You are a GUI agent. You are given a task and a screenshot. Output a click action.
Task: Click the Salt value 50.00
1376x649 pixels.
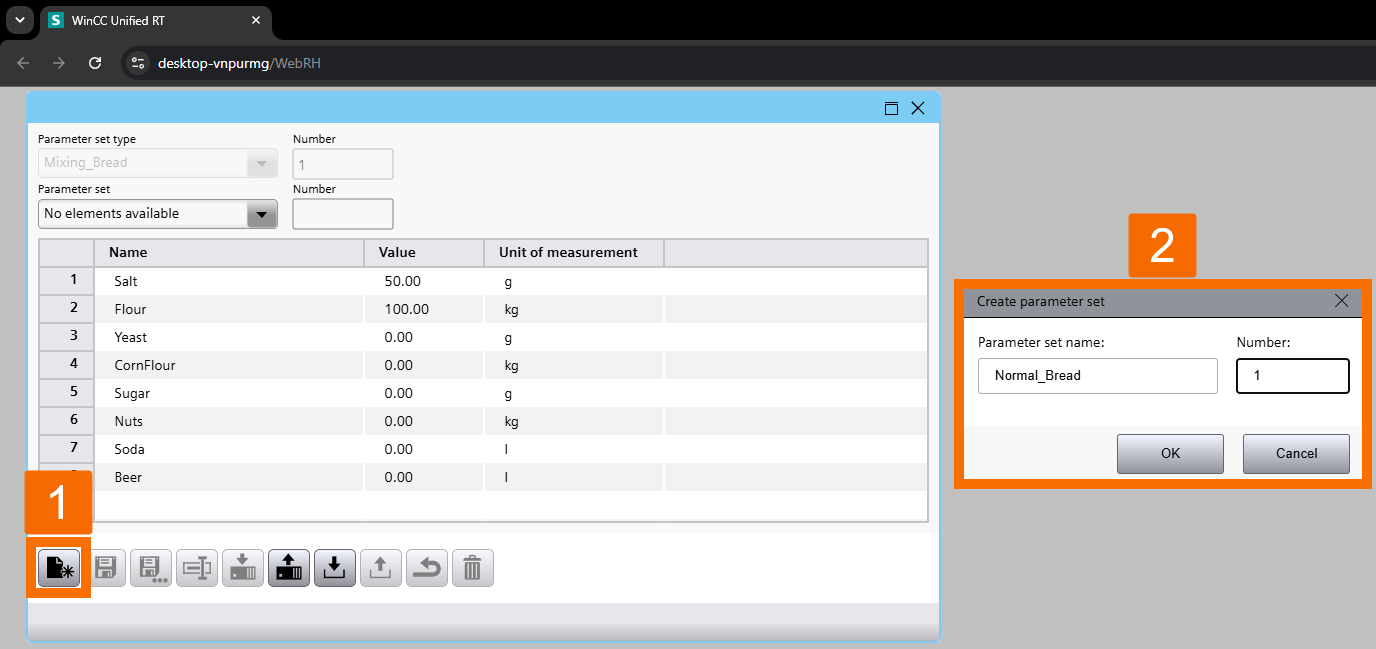coord(402,282)
